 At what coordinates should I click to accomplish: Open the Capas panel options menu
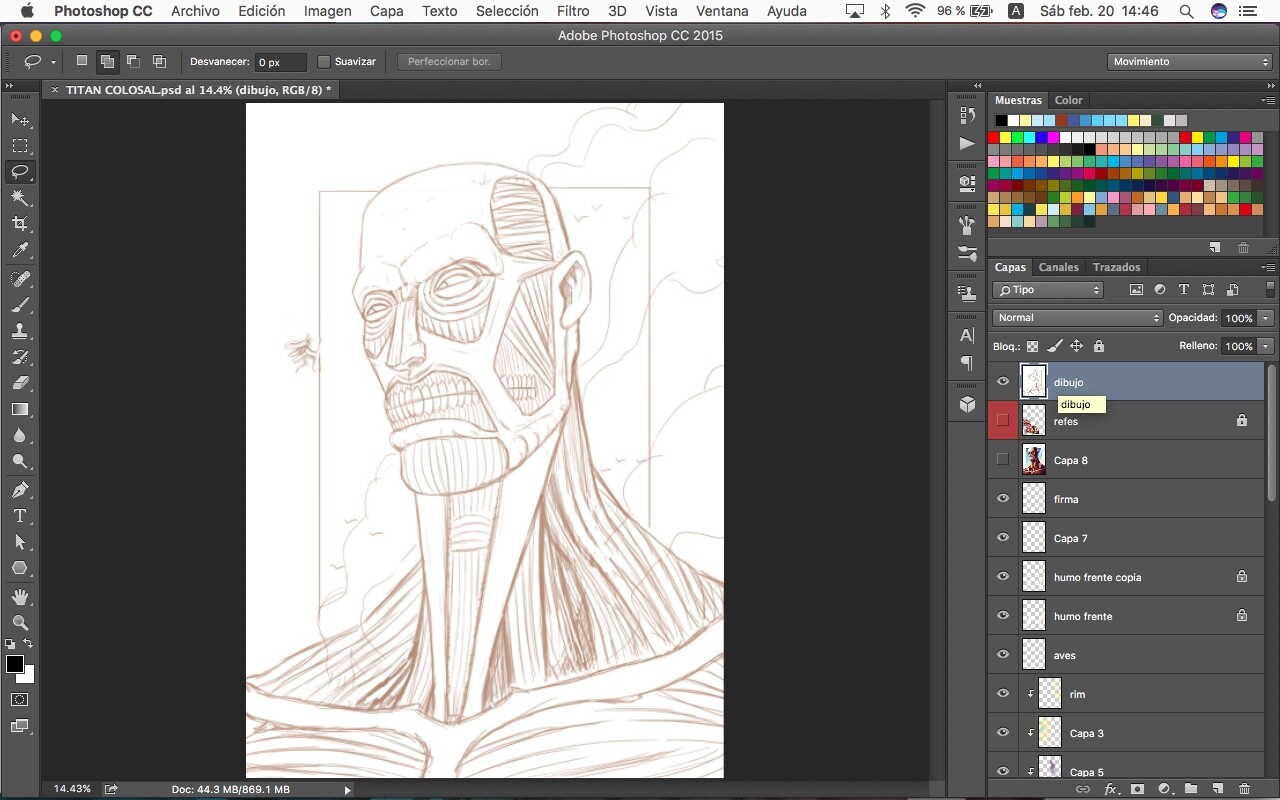pyautogui.click(x=1268, y=267)
